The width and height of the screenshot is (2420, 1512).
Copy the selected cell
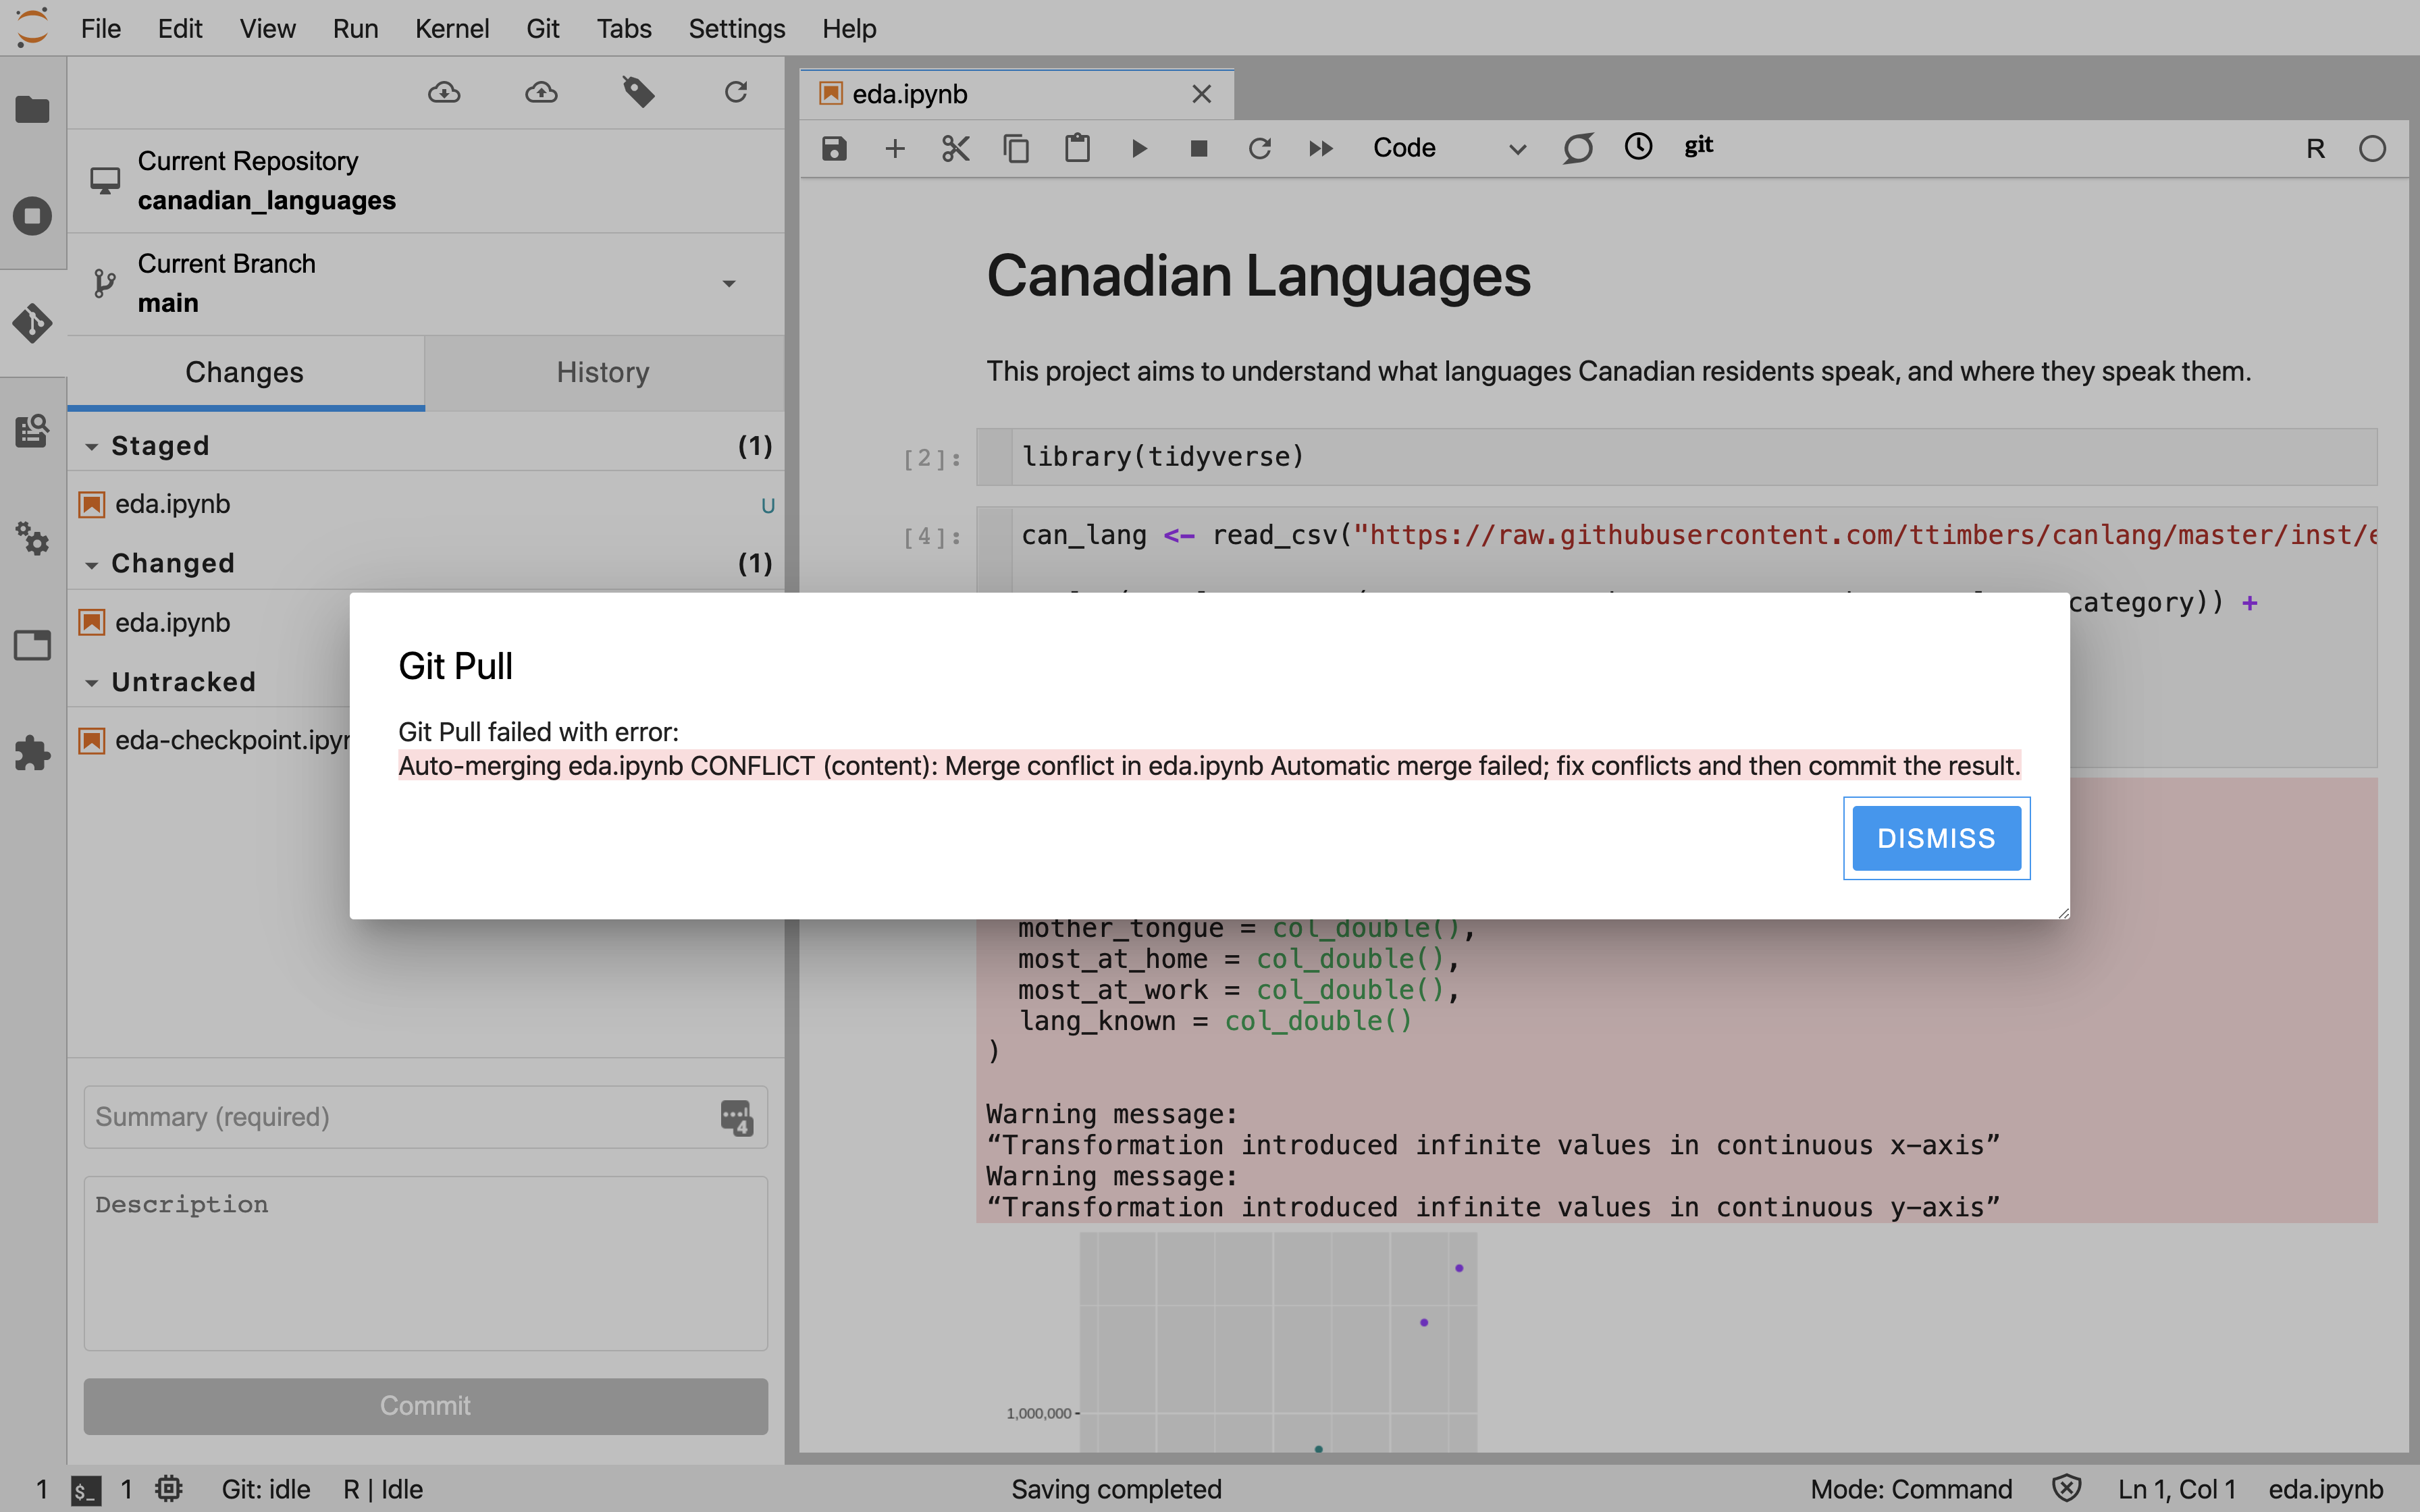tap(1016, 149)
